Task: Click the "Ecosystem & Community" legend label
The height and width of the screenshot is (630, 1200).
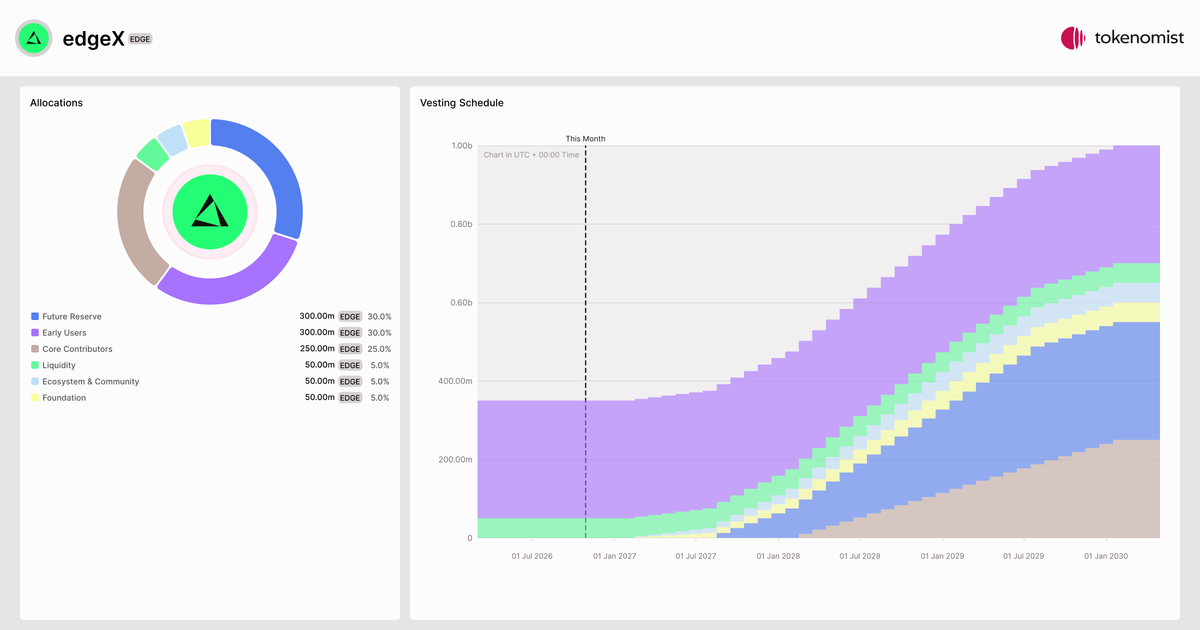Action: click(91, 382)
